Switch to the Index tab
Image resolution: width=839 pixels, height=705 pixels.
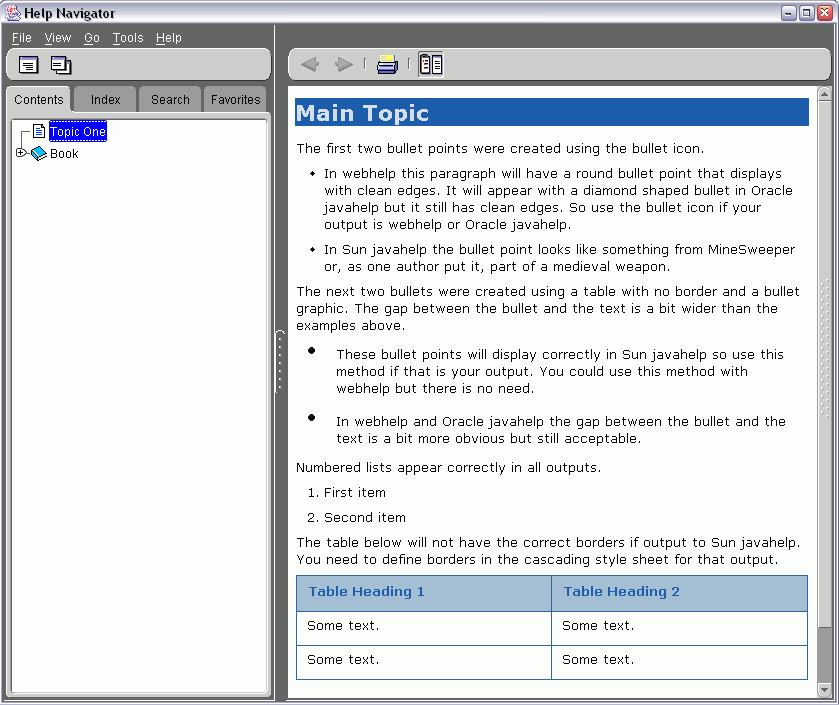tap(105, 99)
